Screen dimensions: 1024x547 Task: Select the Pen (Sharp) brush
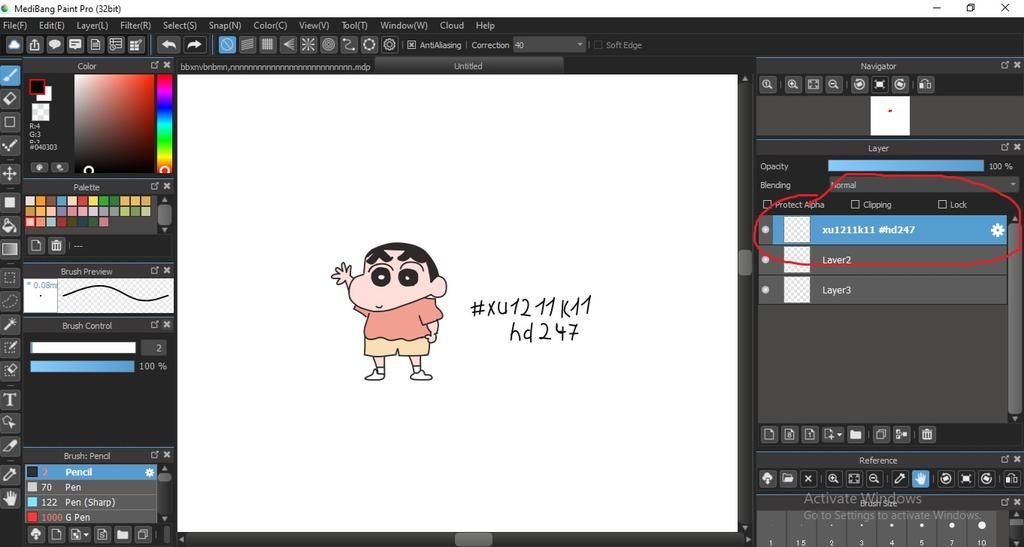(x=91, y=502)
